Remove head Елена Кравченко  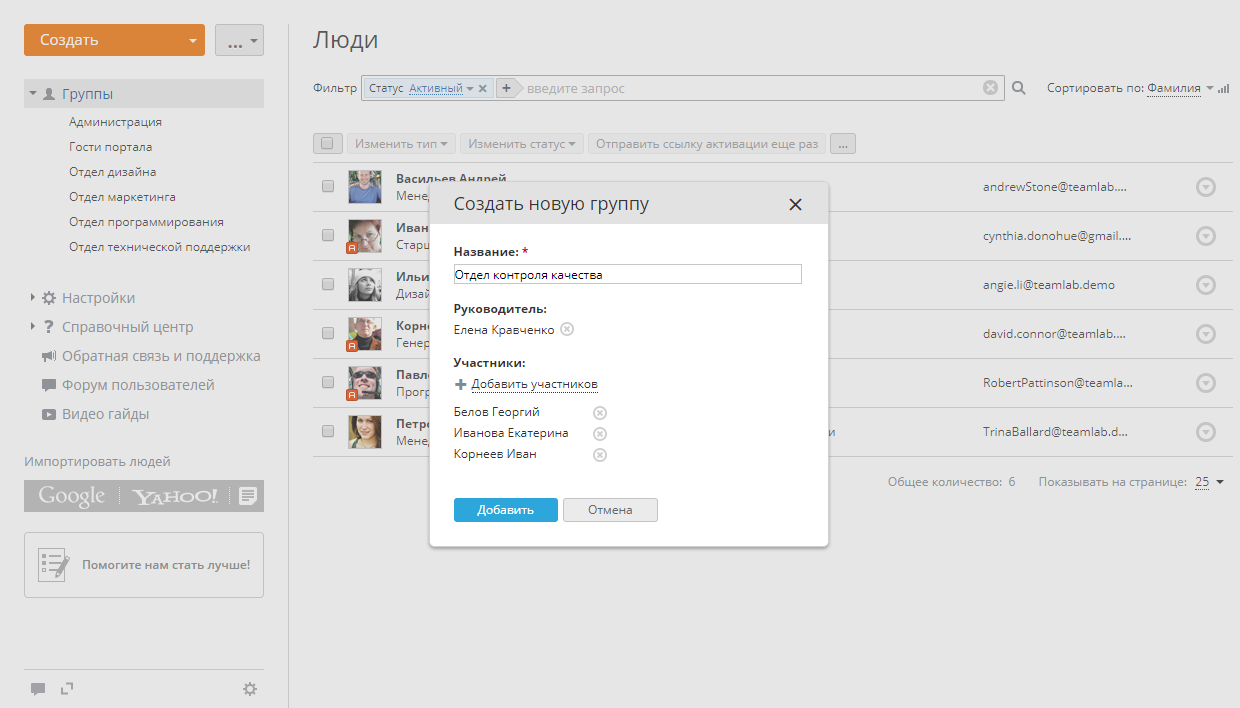(x=567, y=330)
